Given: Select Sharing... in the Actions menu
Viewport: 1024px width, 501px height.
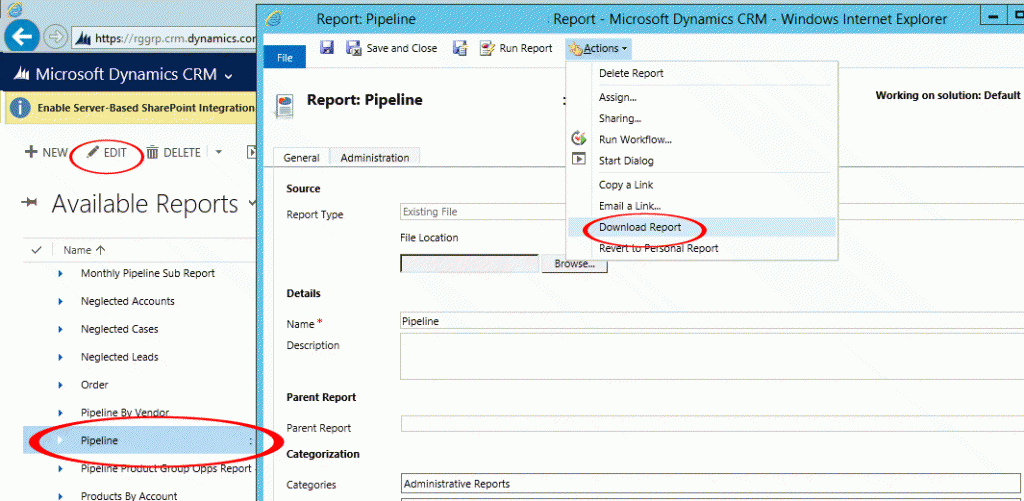Looking at the screenshot, I should pos(620,118).
